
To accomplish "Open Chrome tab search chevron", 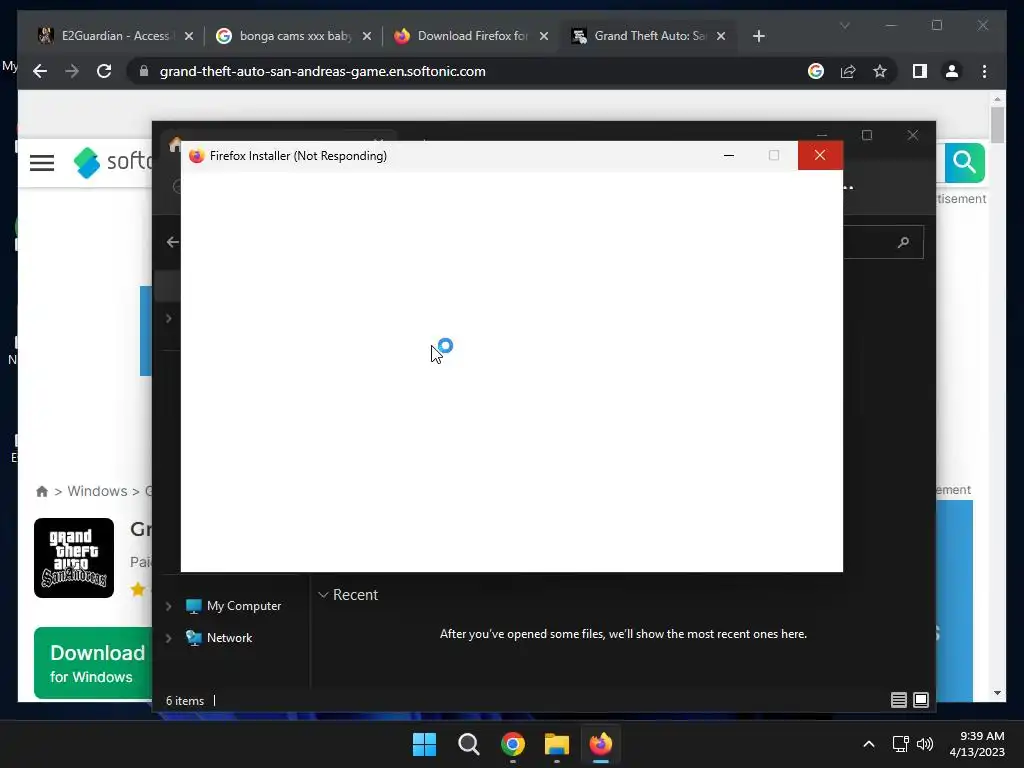I will (x=844, y=25).
